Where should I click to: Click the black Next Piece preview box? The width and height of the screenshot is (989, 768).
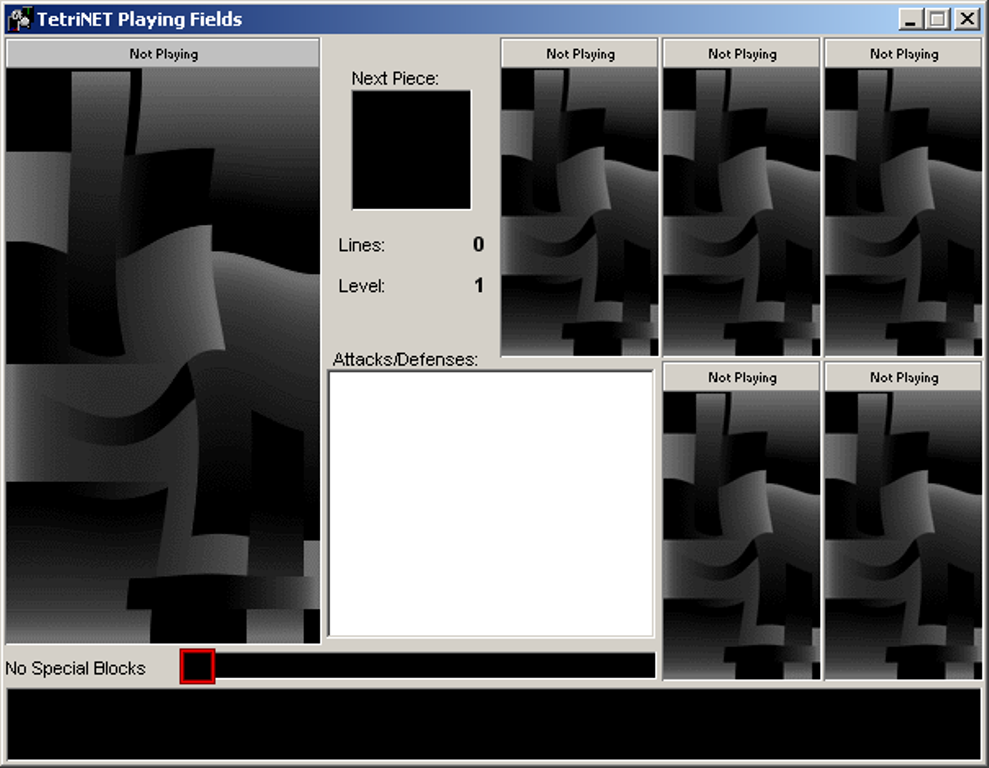tap(411, 150)
